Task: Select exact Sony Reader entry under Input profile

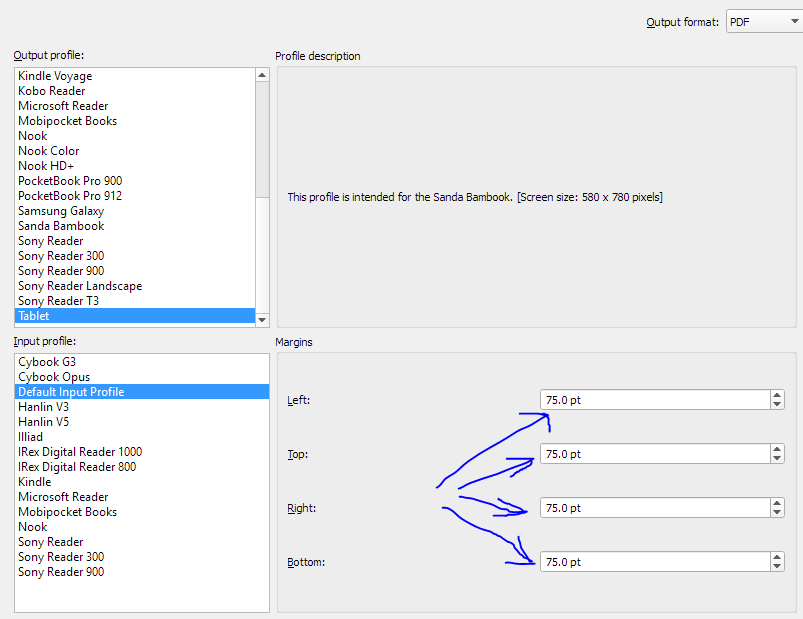Action: click(142, 542)
